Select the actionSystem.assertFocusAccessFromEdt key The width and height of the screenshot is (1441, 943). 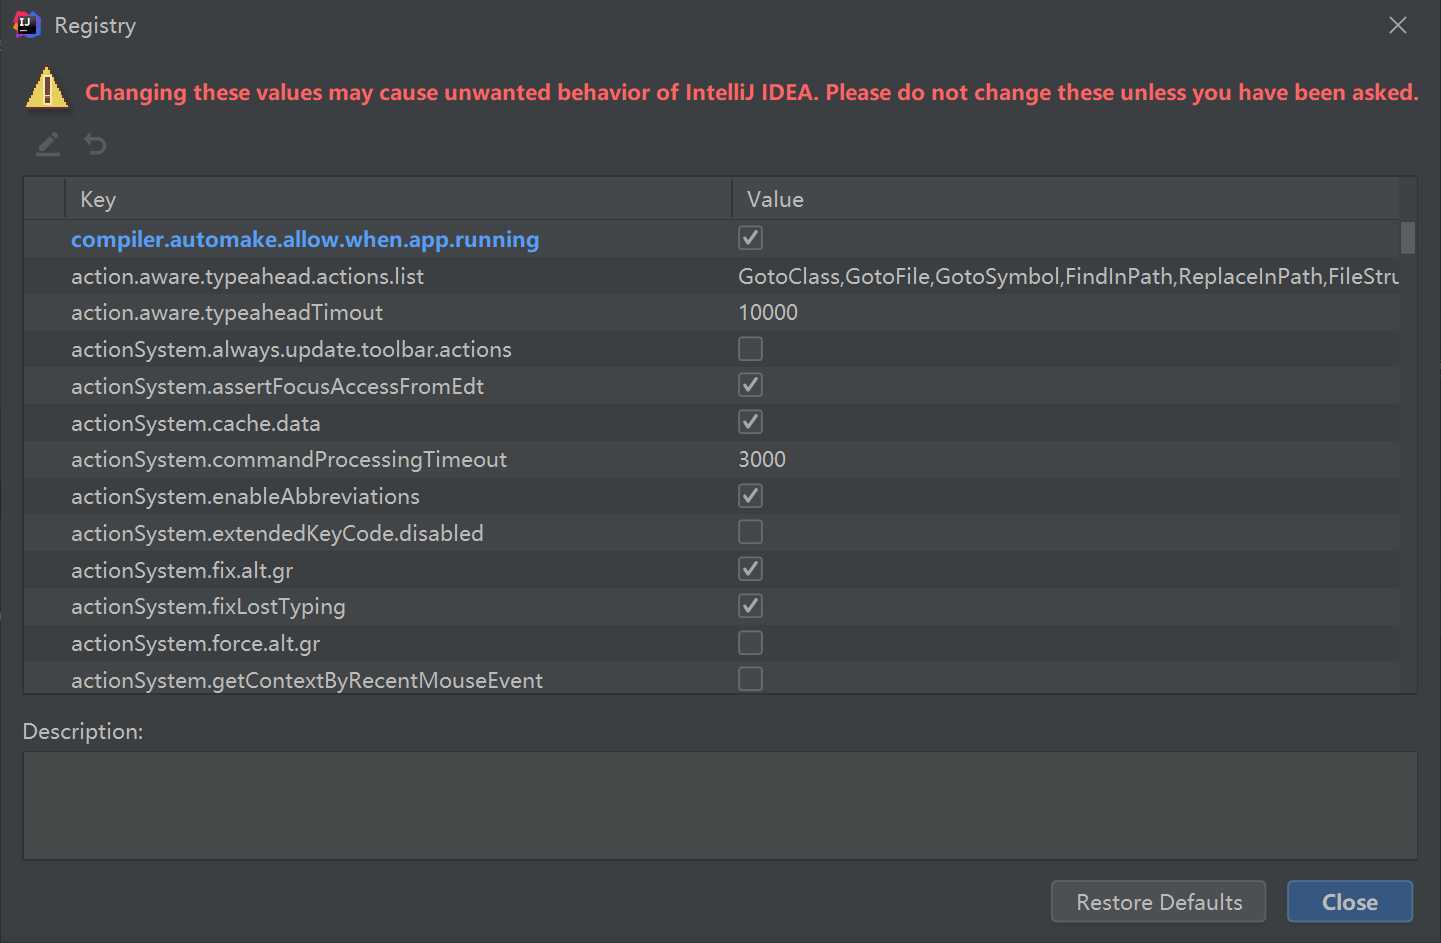point(277,386)
